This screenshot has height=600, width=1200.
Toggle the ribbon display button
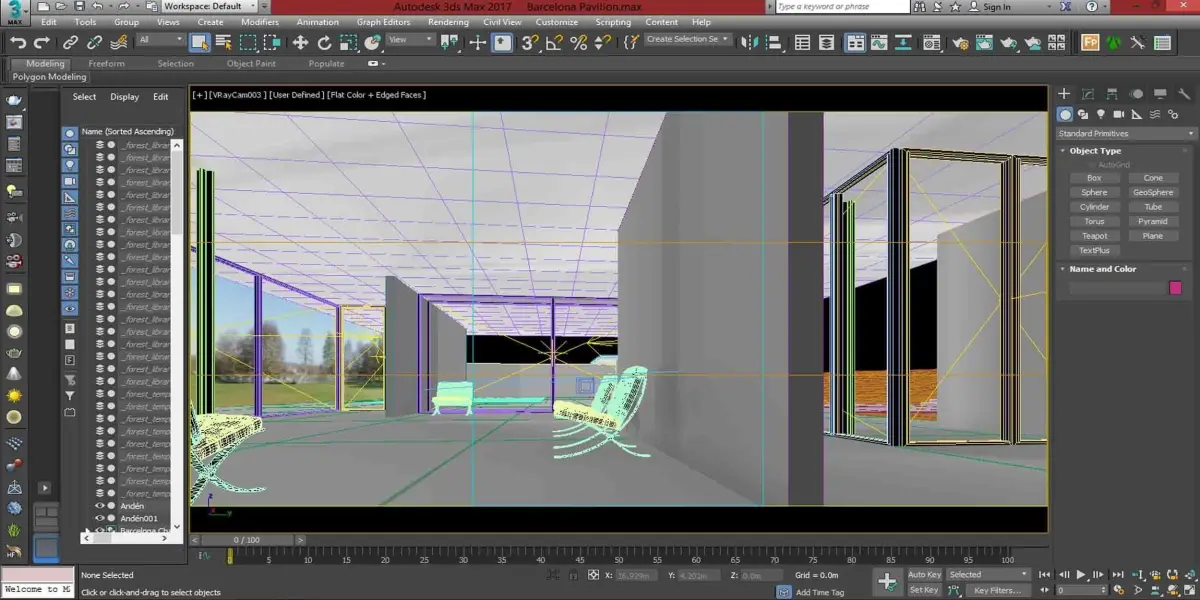point(855,42)
